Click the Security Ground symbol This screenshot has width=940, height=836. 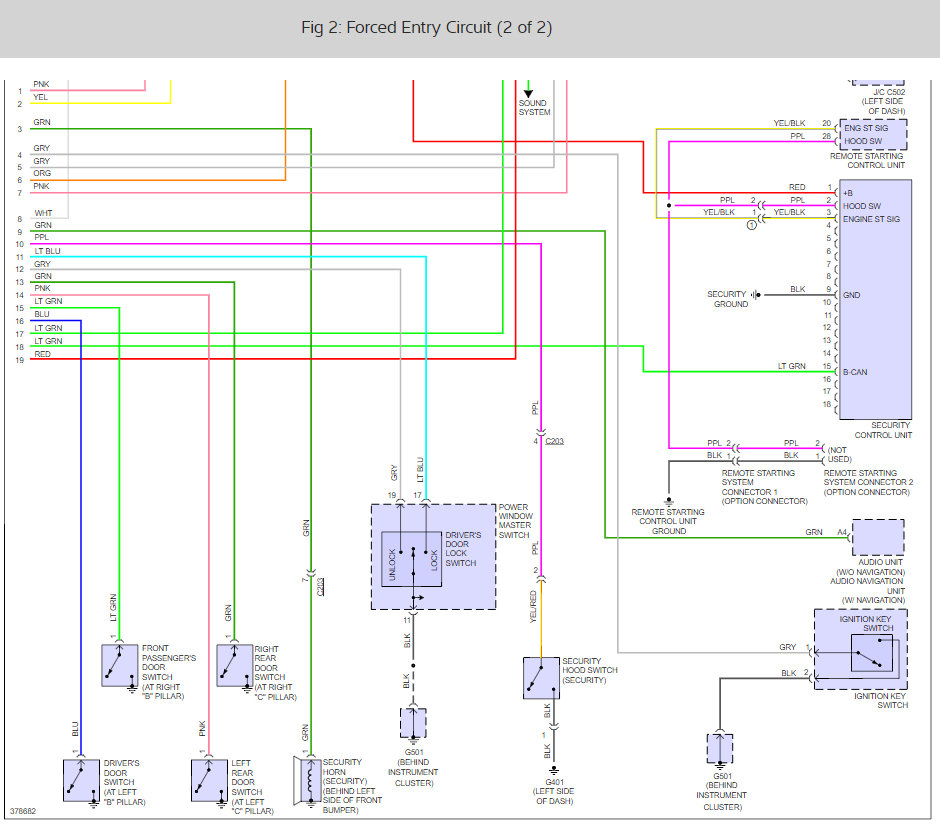point(756,294)
